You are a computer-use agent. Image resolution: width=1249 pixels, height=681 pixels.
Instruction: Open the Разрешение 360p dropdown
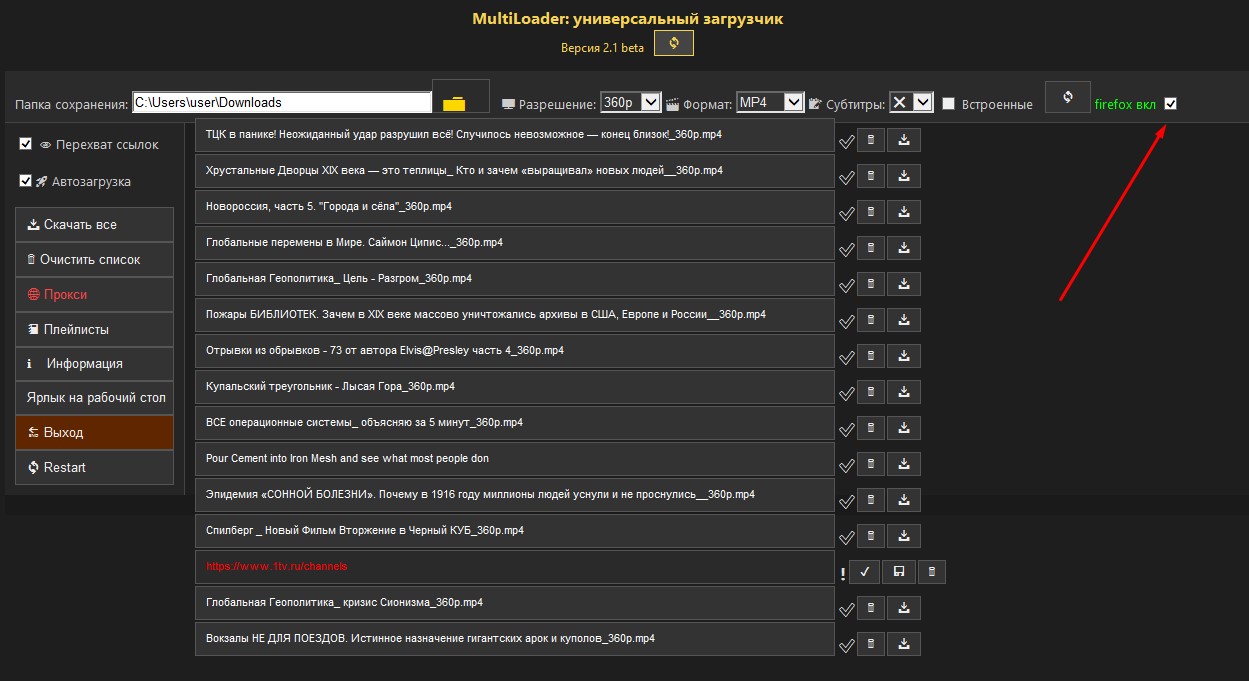(630, 102)
